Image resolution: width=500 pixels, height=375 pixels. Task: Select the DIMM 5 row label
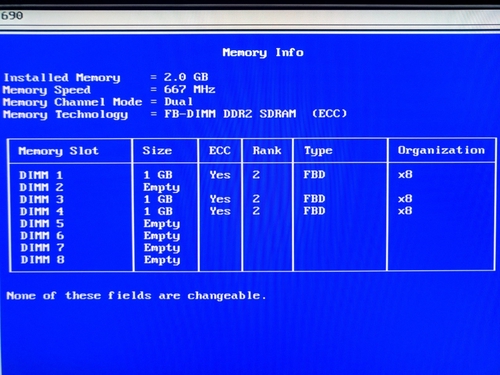tap(42, 223)
